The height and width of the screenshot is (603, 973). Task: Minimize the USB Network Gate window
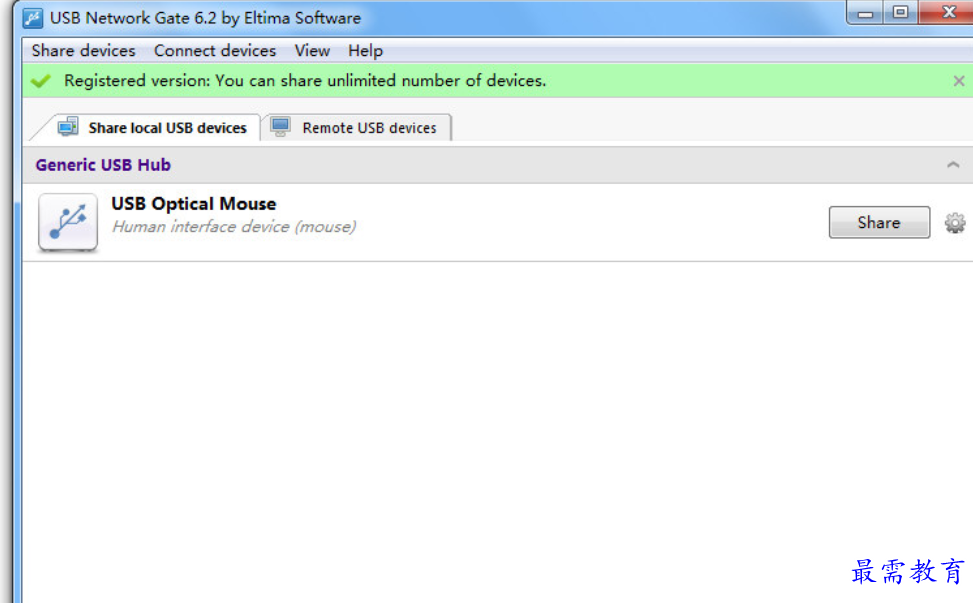coord(866,12)
